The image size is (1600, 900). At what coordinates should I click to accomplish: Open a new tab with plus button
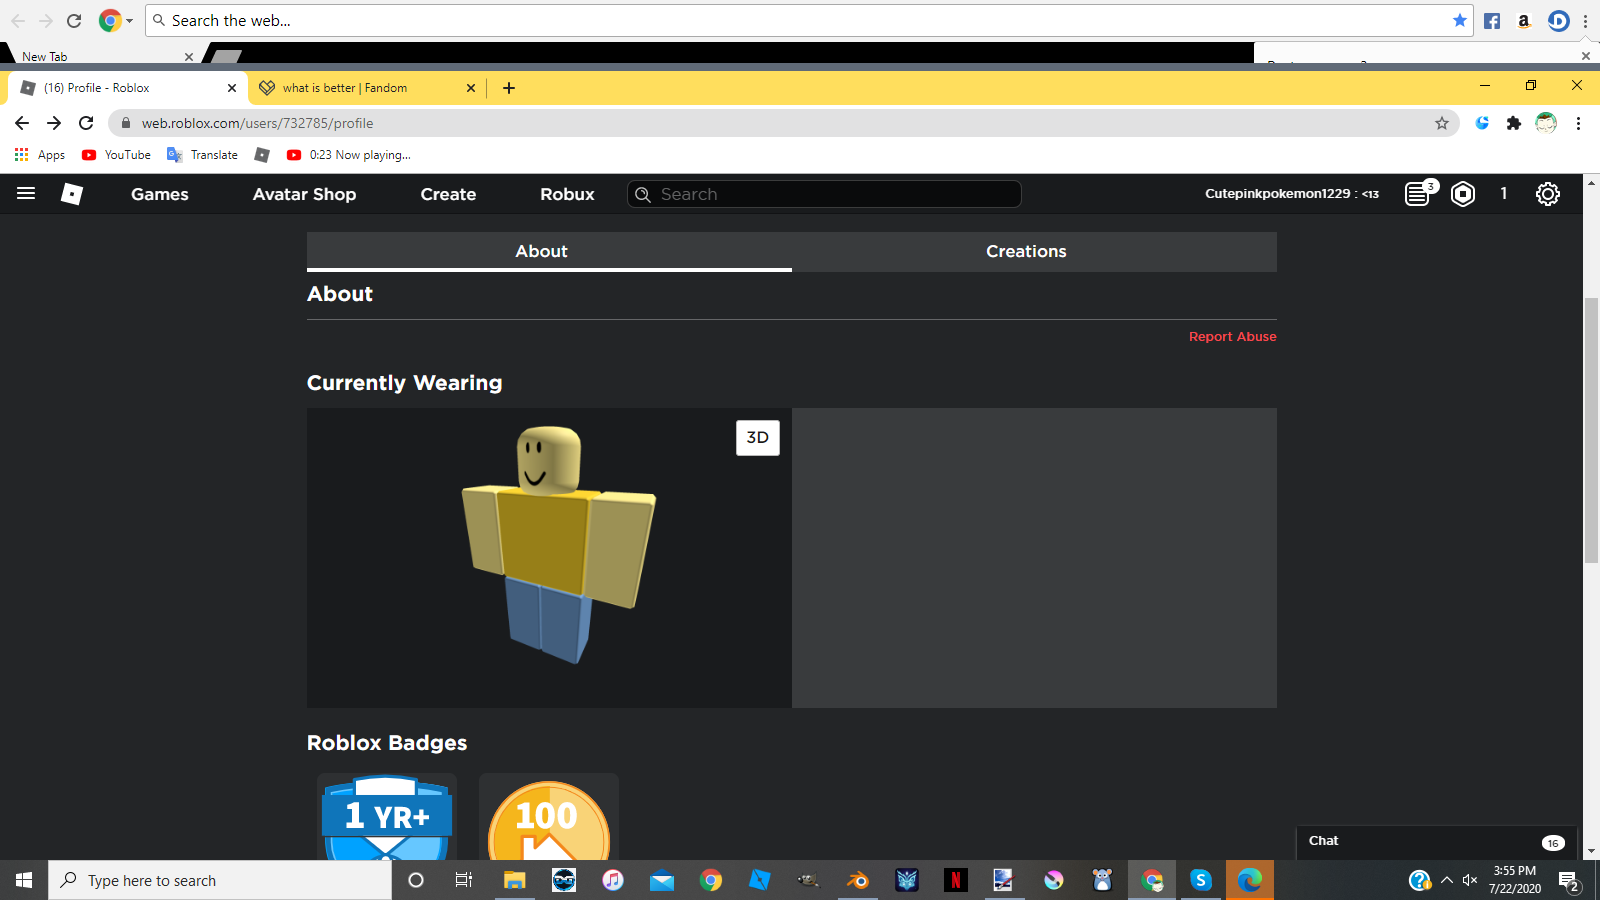pyautogui.click(x=509, y=88)
